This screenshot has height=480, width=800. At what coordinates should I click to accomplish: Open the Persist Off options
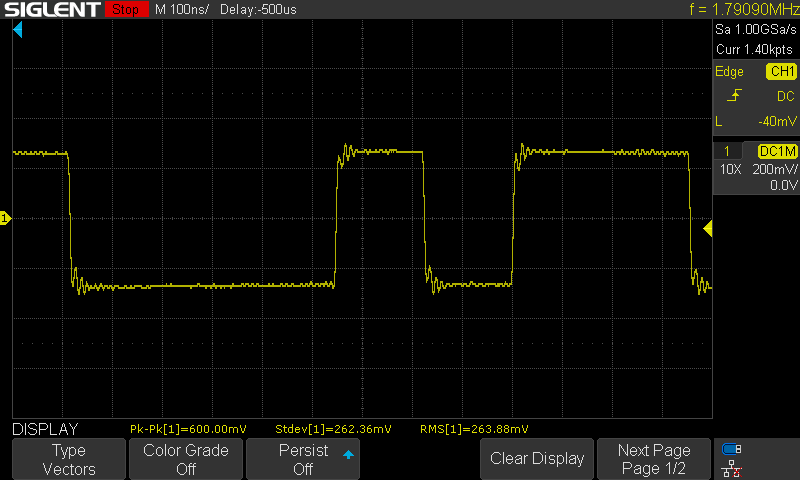coord(303,459)
